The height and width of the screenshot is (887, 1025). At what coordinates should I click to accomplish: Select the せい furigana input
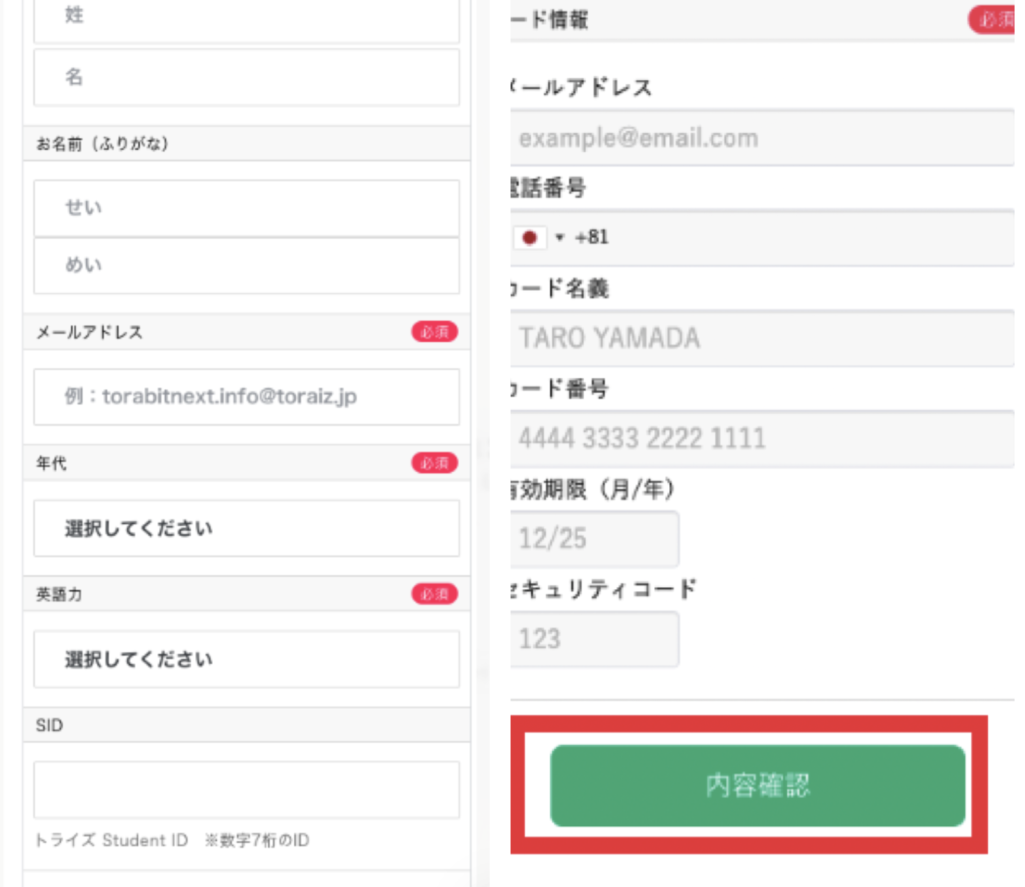point(246,208)
